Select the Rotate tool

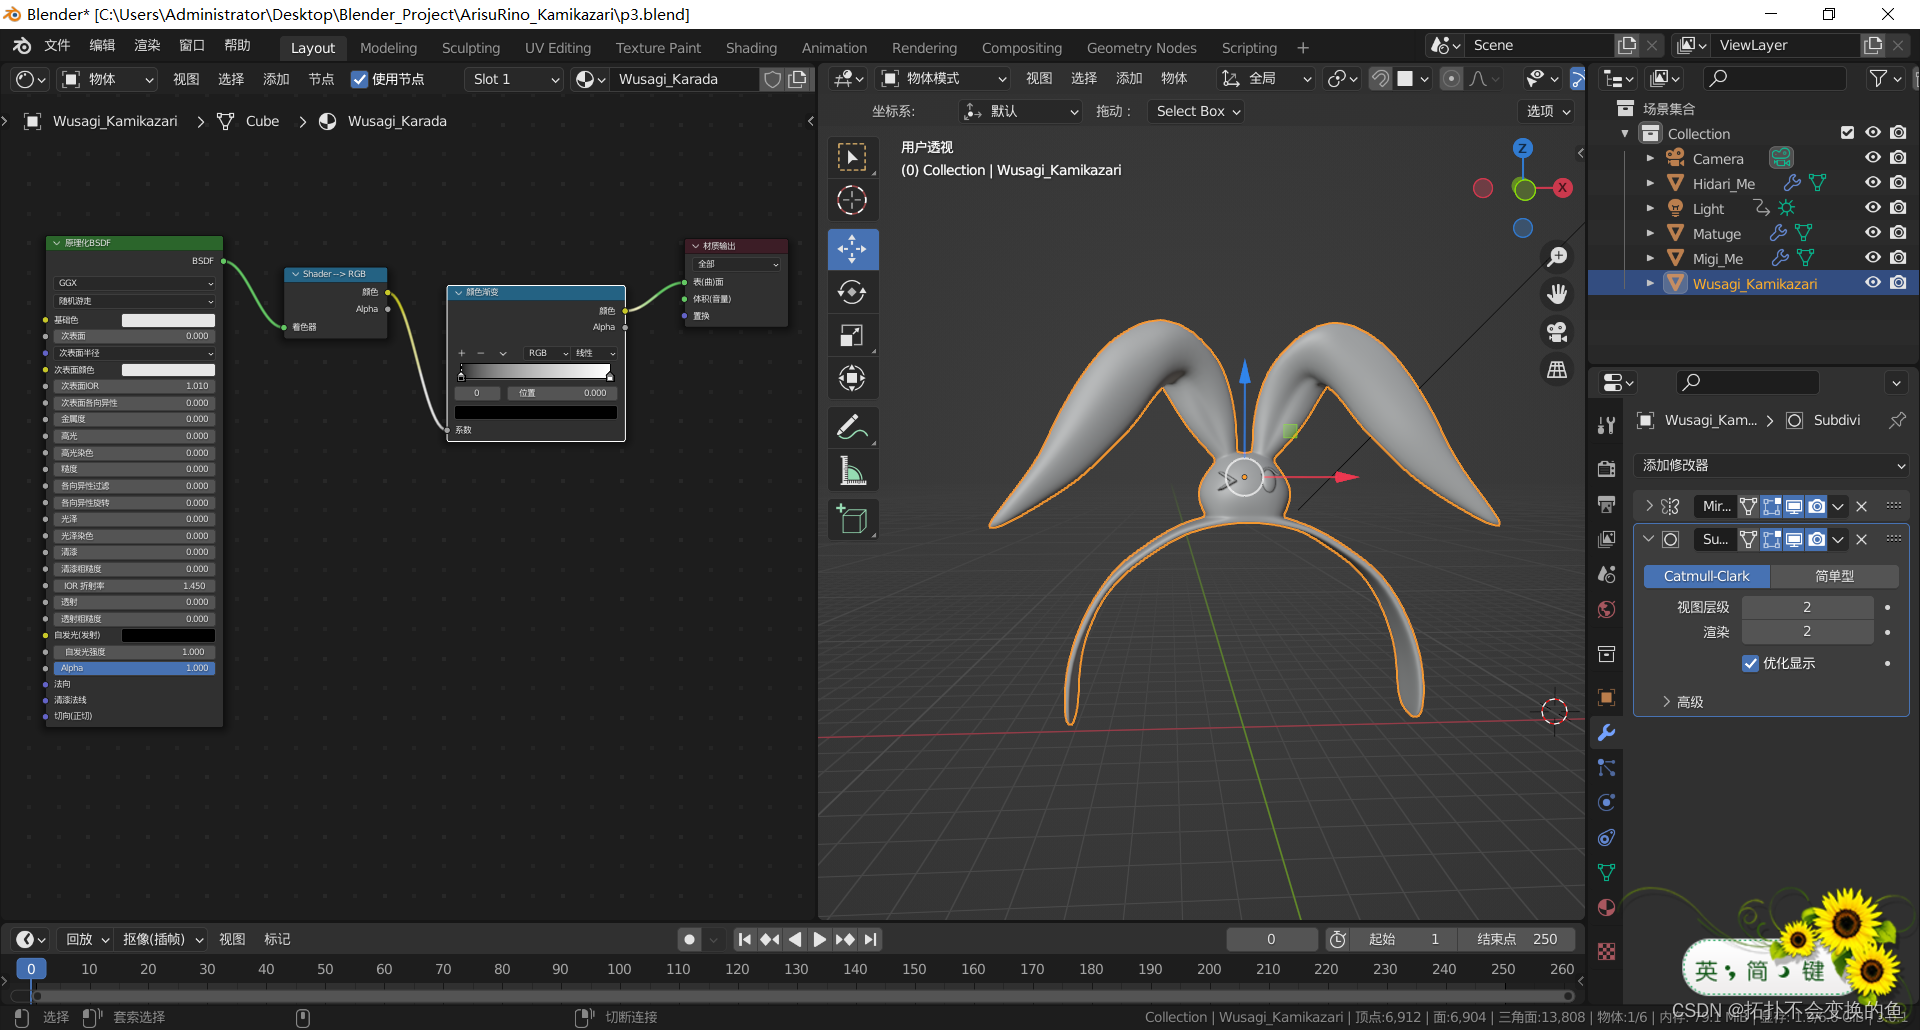[852, 292]
